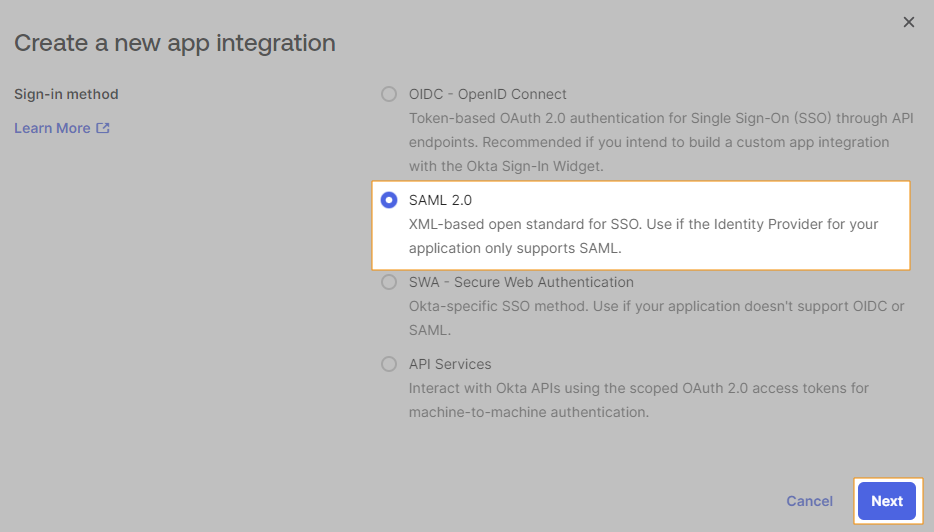Viewport: 934px width, 532px height.
Task: Click the API Services option label
Action: click(x=450, y=364)
